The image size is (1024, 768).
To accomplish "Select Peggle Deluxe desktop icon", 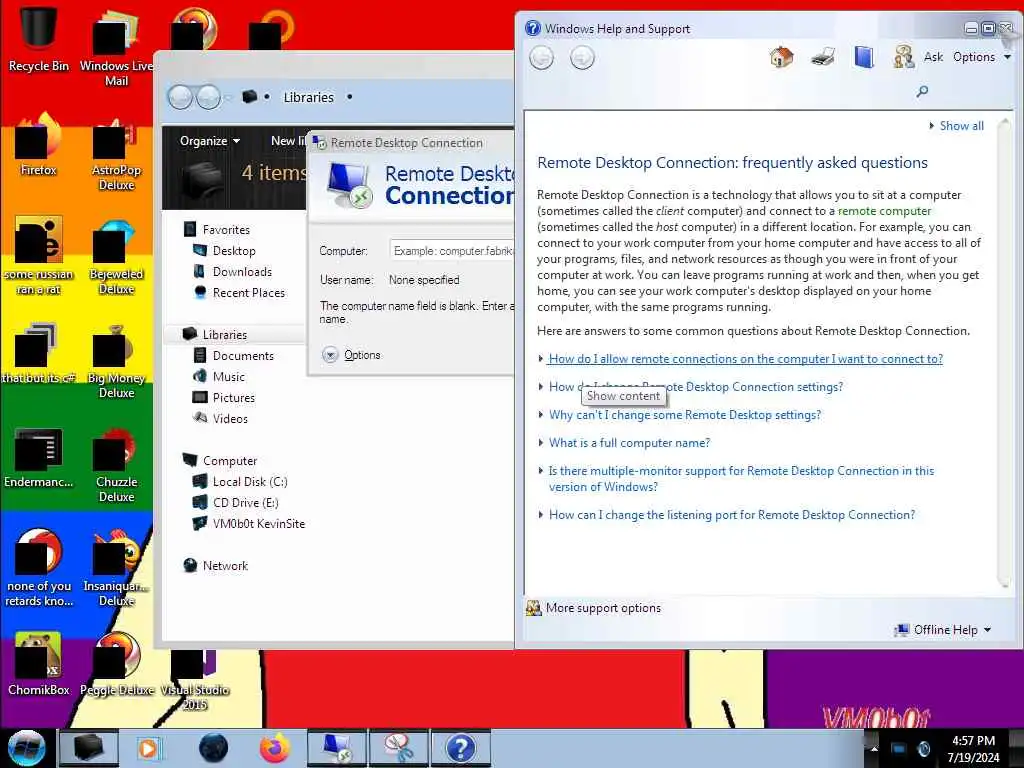I will click(116, 664).
